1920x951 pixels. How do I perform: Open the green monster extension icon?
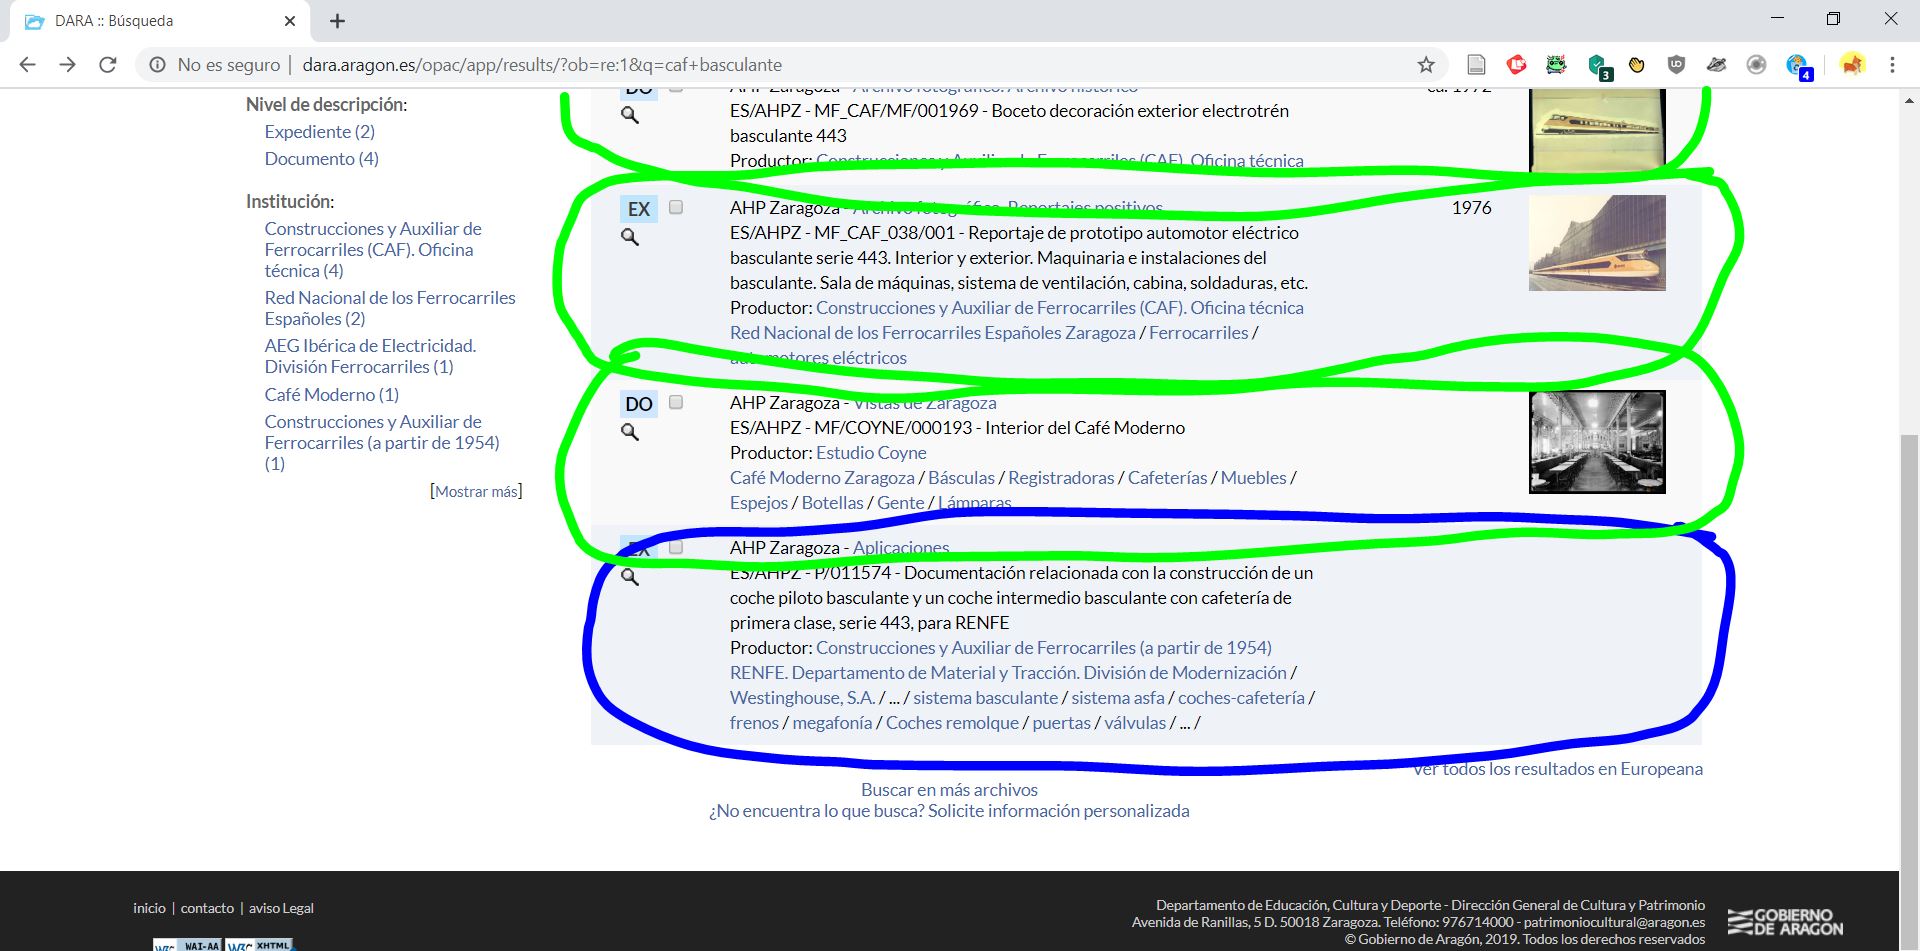pos(1556,65)
